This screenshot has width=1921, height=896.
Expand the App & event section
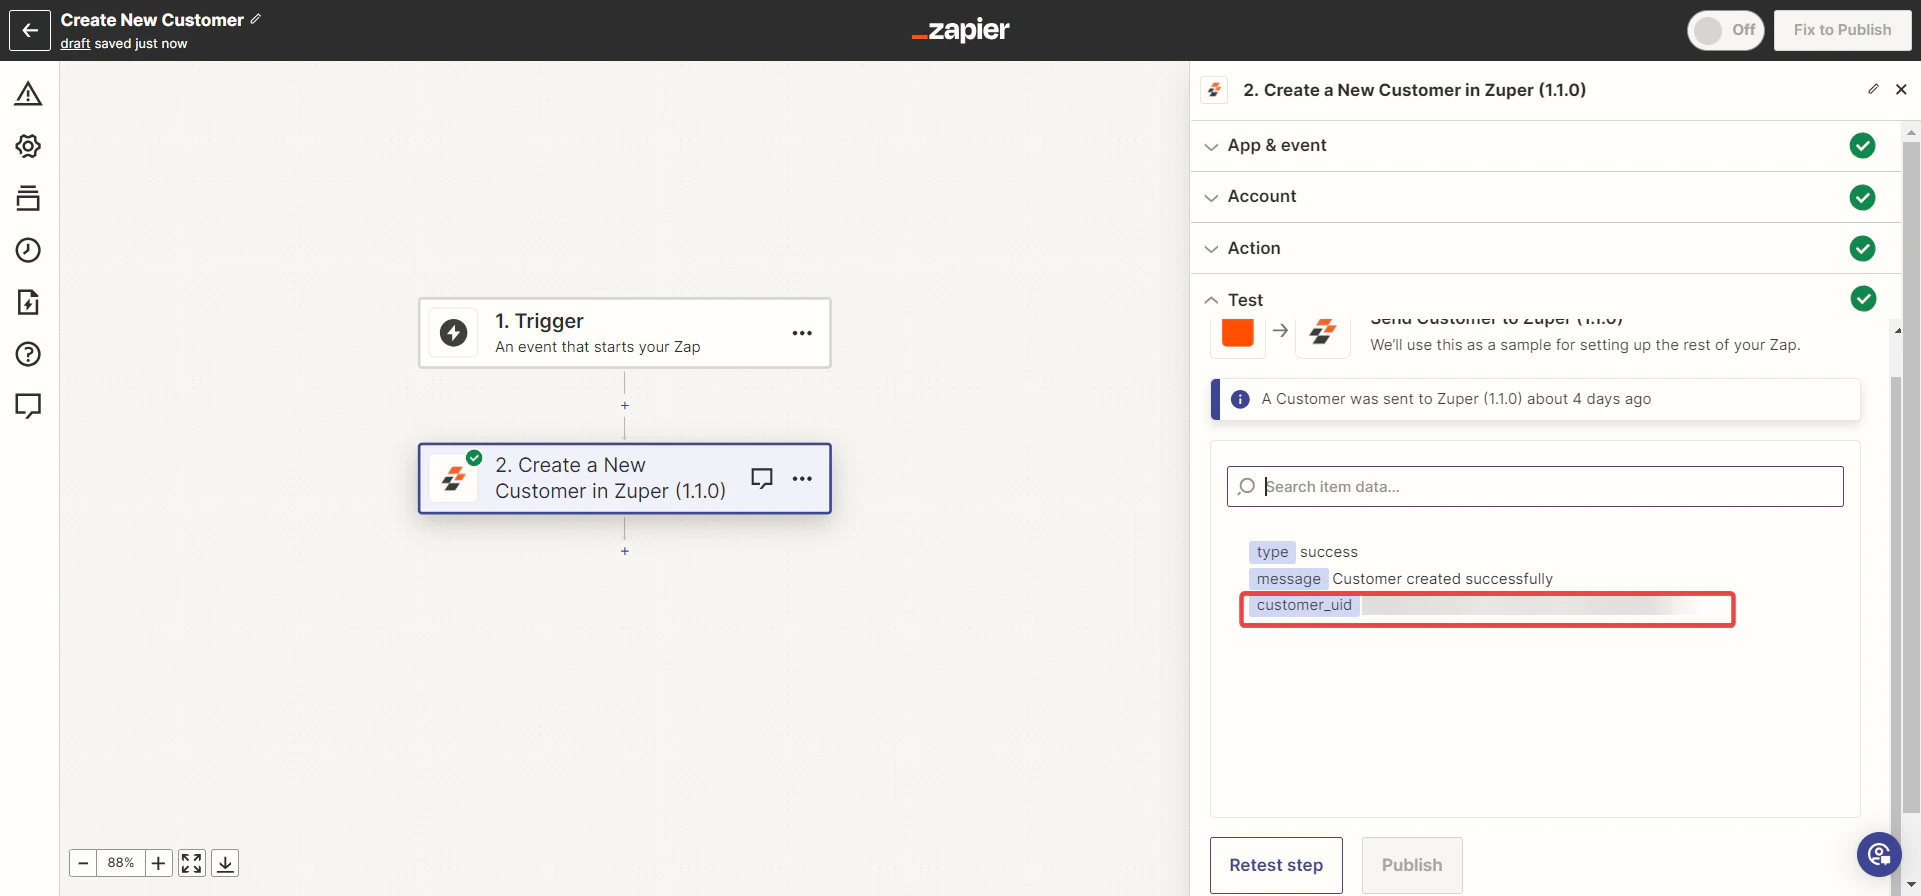1546,146
